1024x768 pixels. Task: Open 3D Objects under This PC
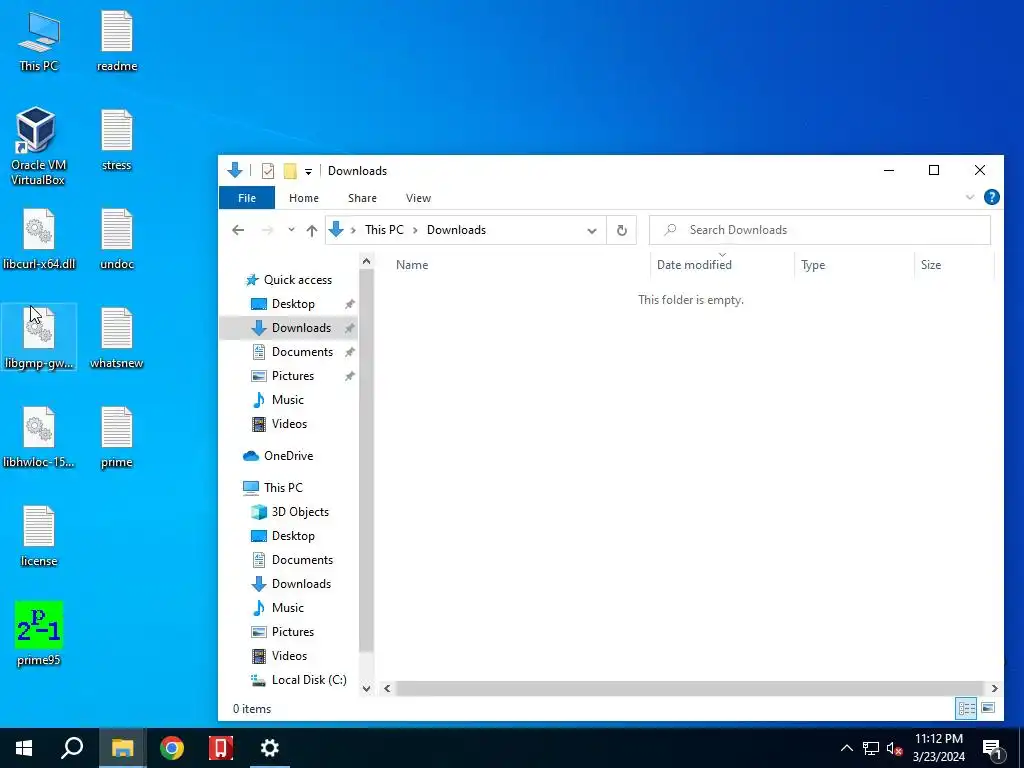coord(300,511)
